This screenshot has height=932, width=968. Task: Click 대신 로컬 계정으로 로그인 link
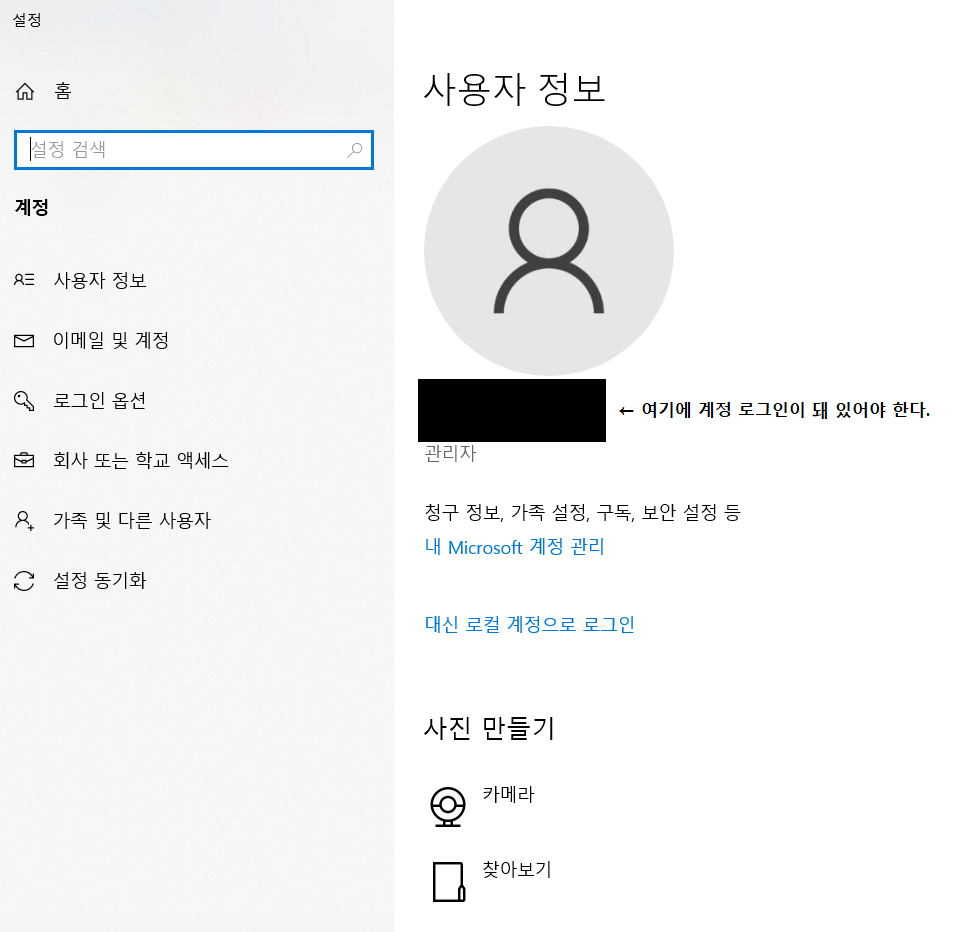tap(530, 624)
